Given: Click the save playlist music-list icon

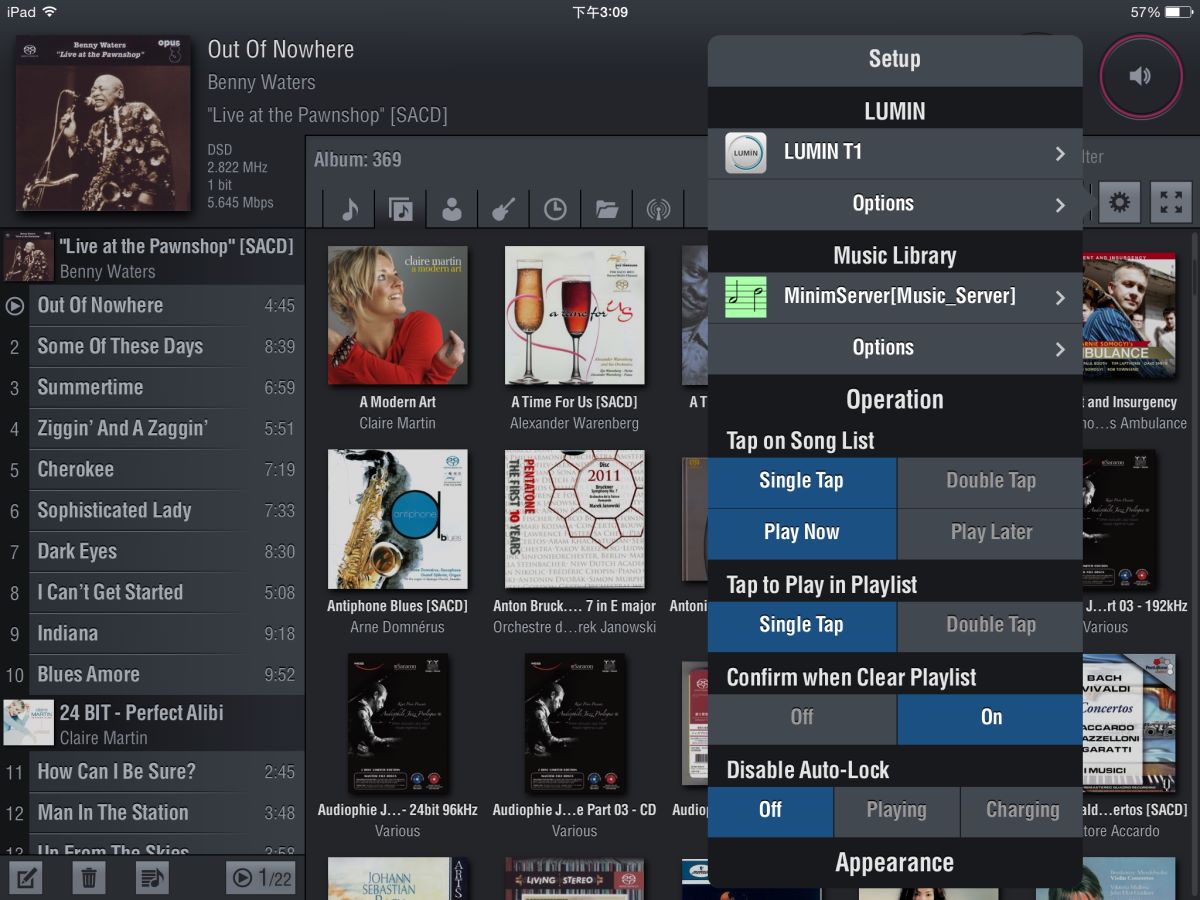Looking at the screenshot, I should 152,878.
